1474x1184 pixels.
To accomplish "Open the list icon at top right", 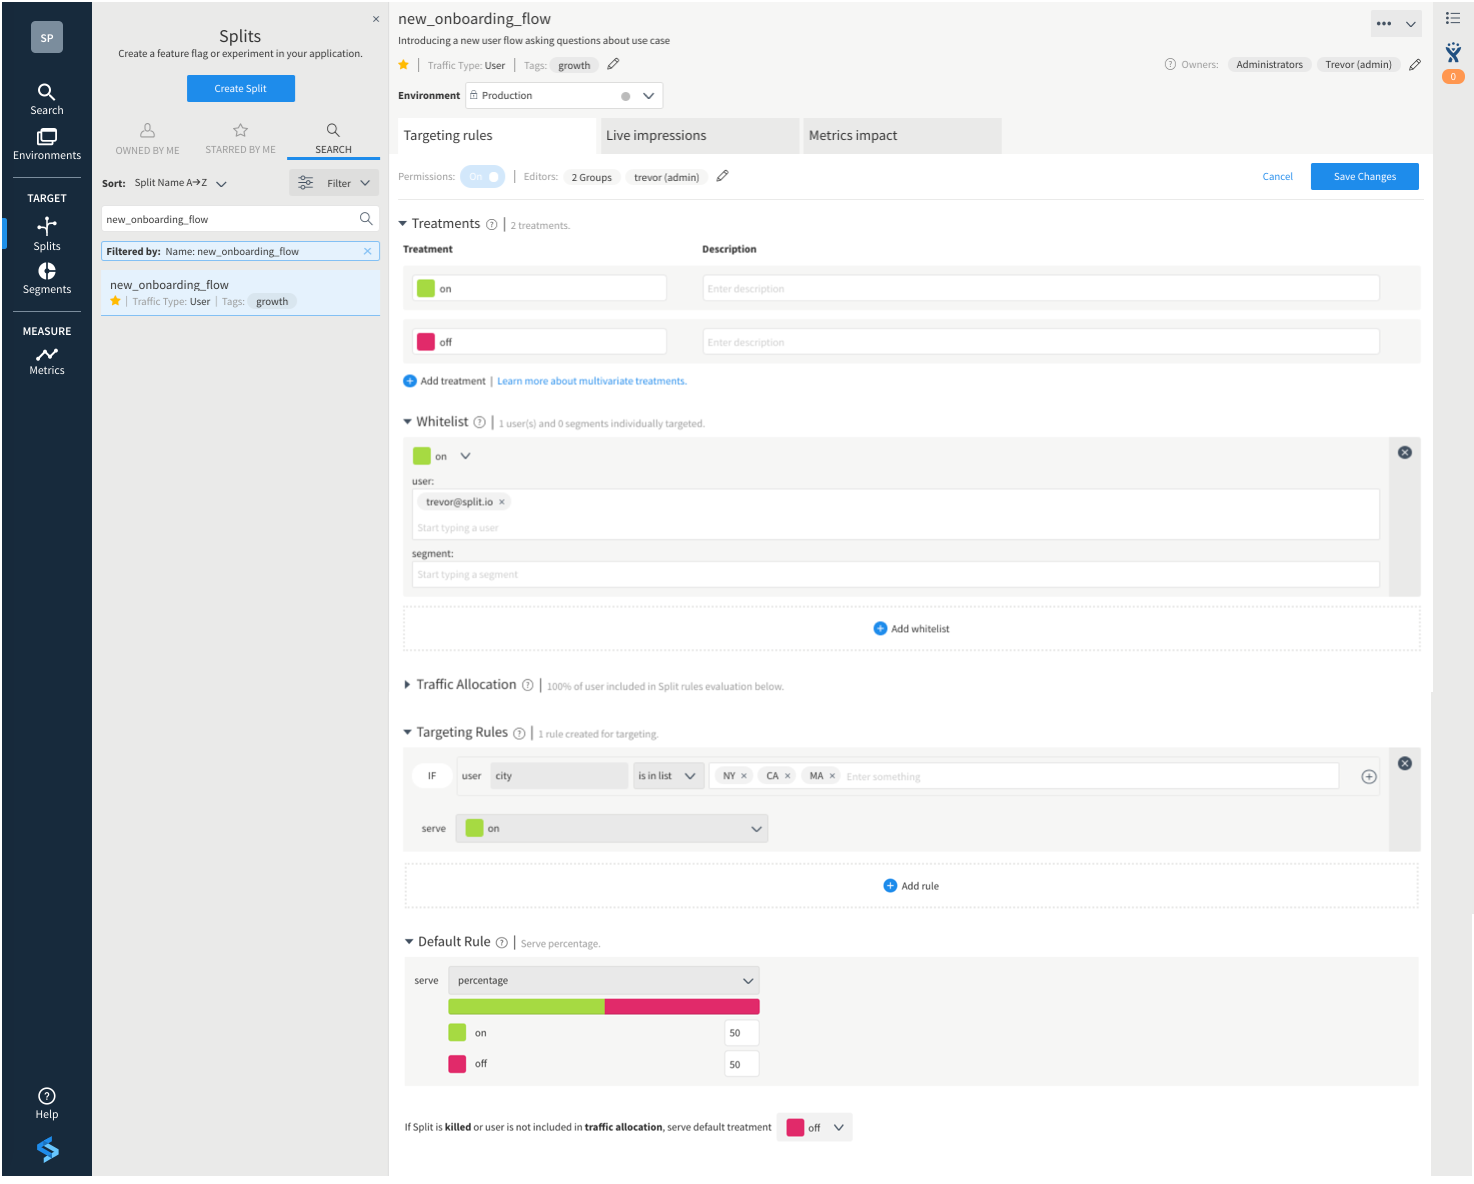I will [x=1453, y=18].
